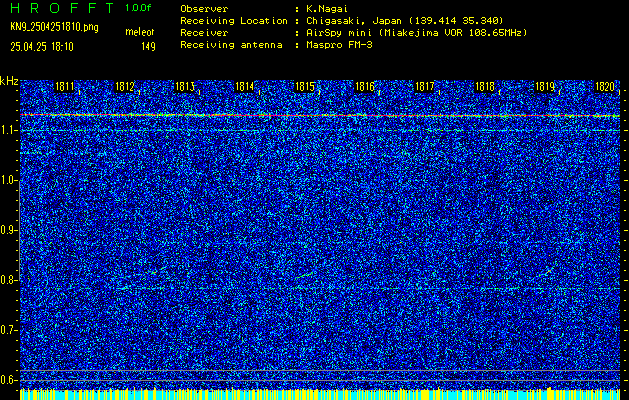This screenshot has width=629, height=400.
Task: Click the 1820 time marker
Action: [x=605, y=86]
